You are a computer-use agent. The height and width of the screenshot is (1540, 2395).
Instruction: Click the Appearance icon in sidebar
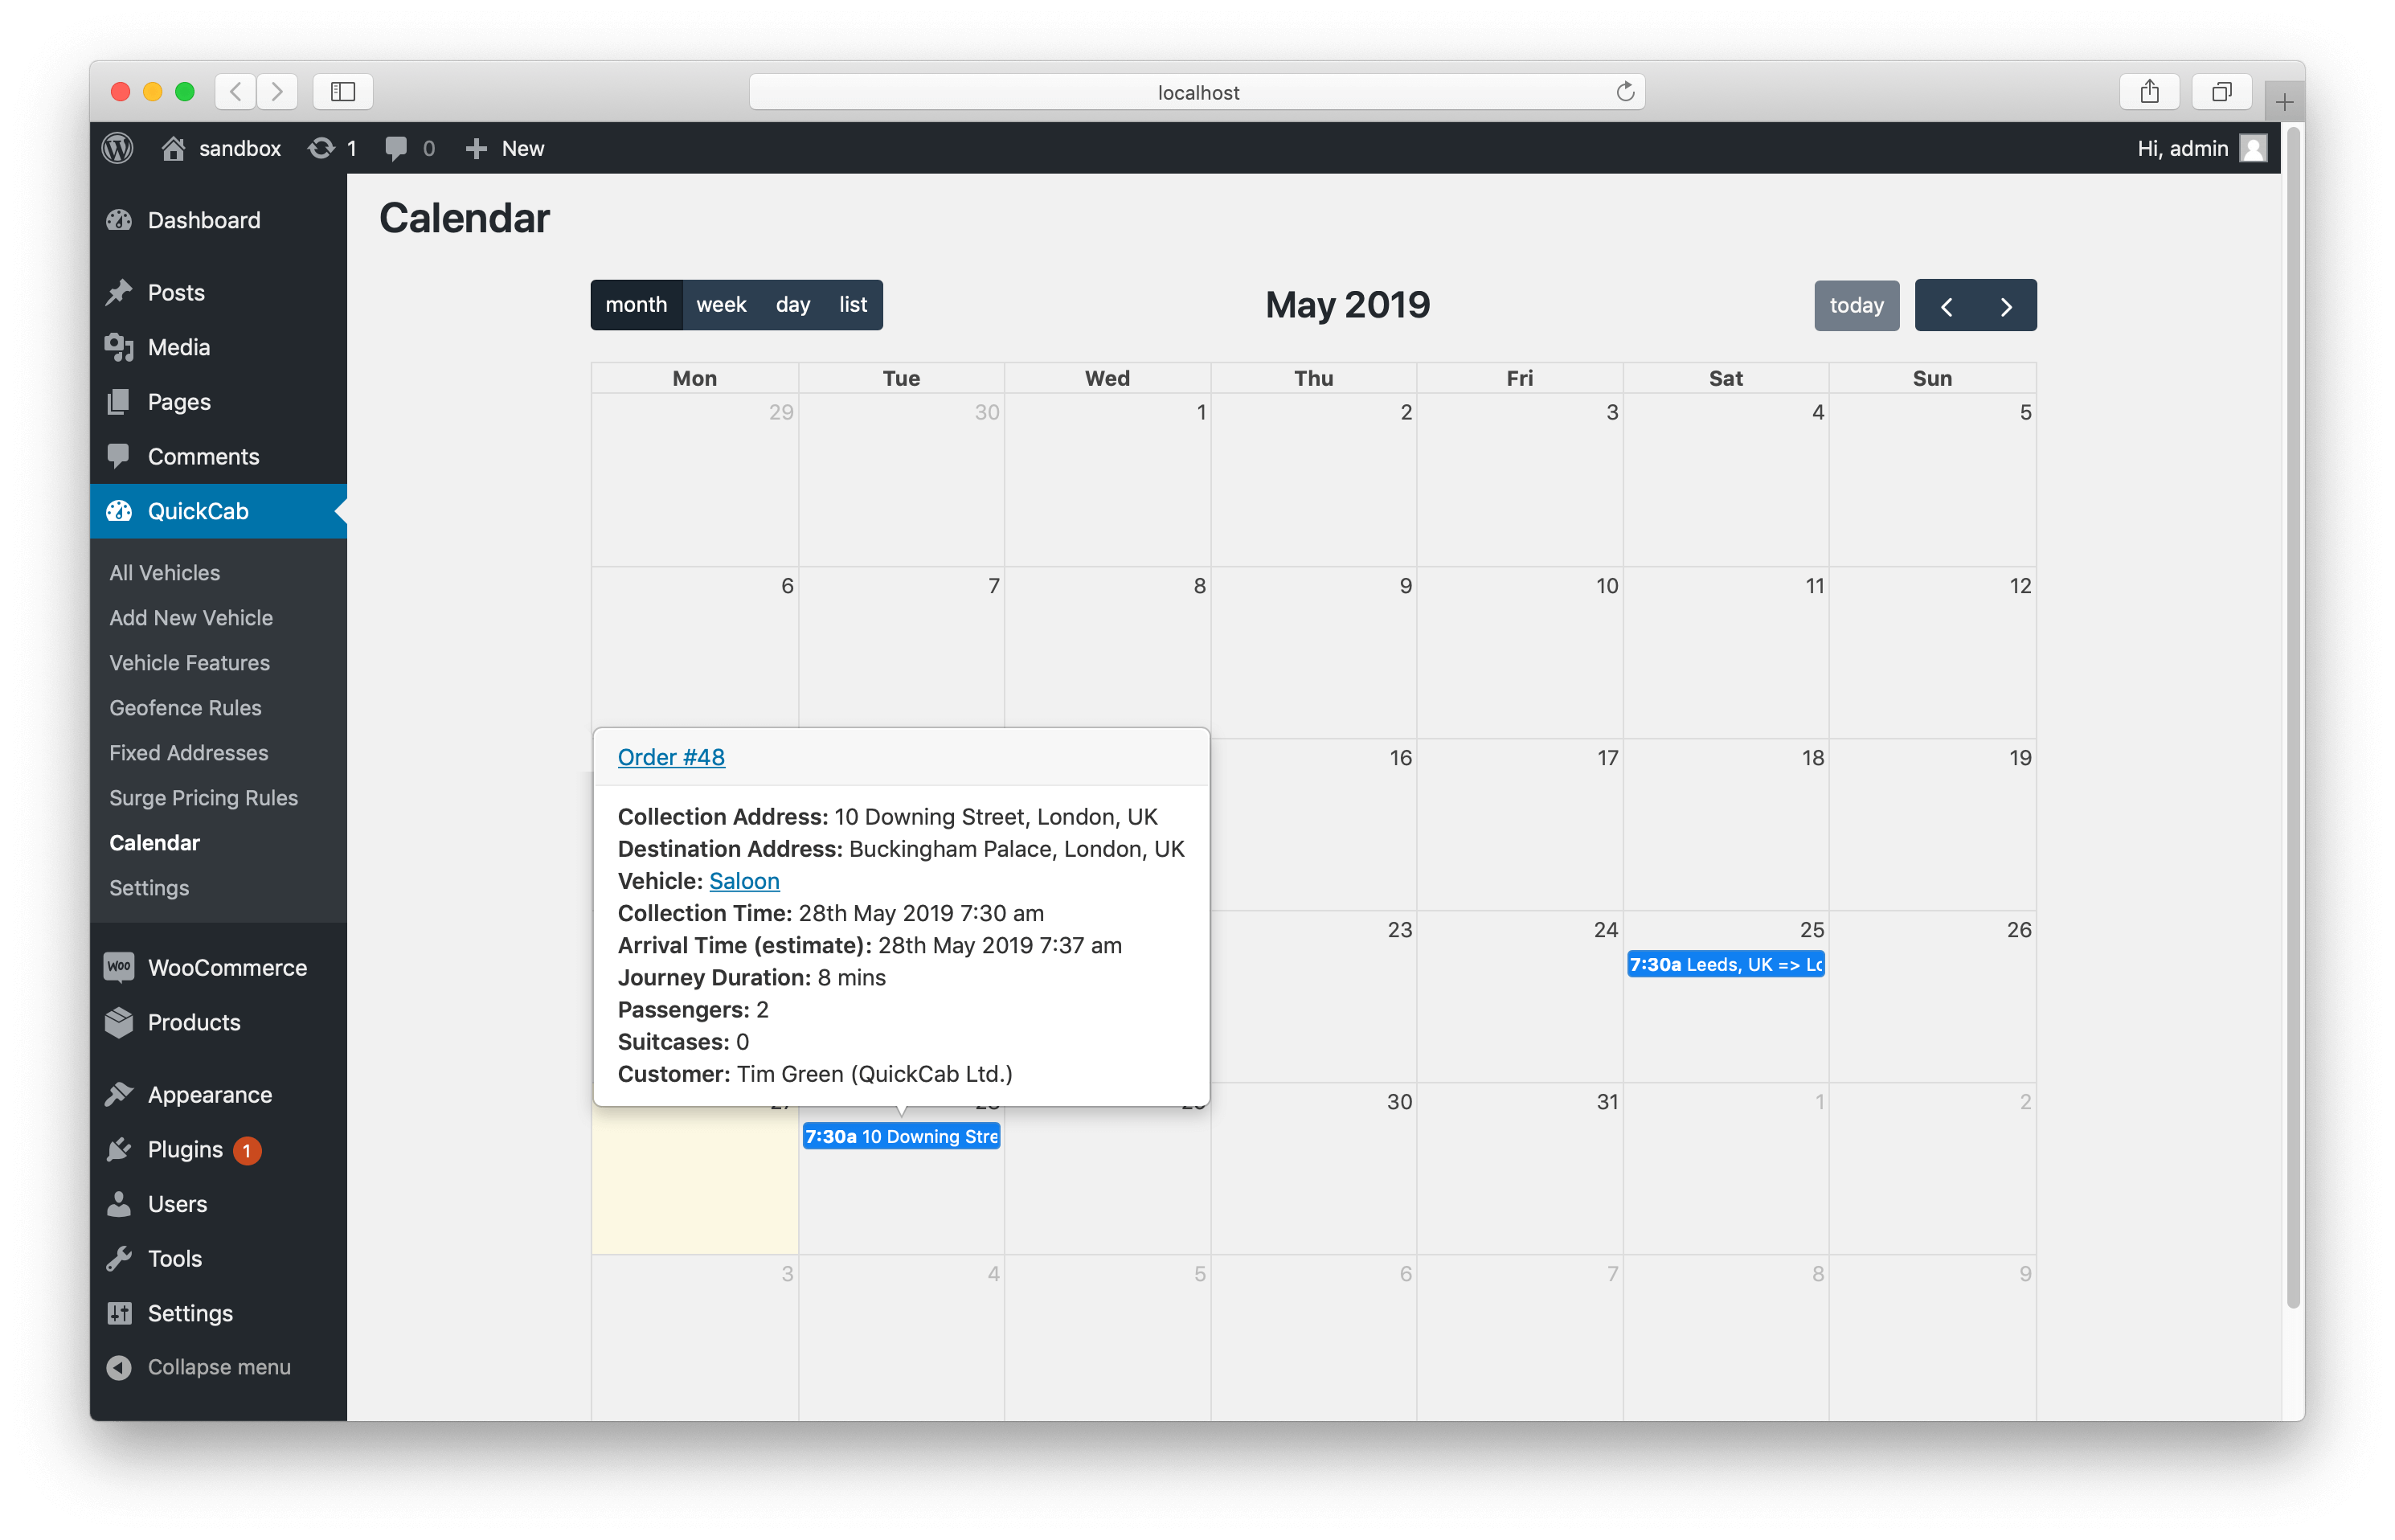click(121, 1095)
